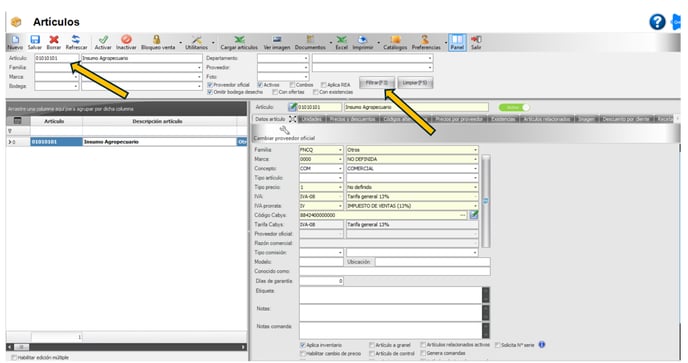The width and height of the screenshot is (688, 363).
Task: Open the Proveedor filter dropdown
Action: click(x=306, y=68)
